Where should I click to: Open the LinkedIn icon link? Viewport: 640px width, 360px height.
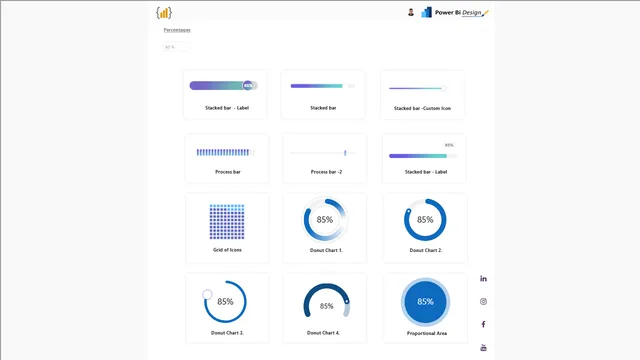point(483,279)
